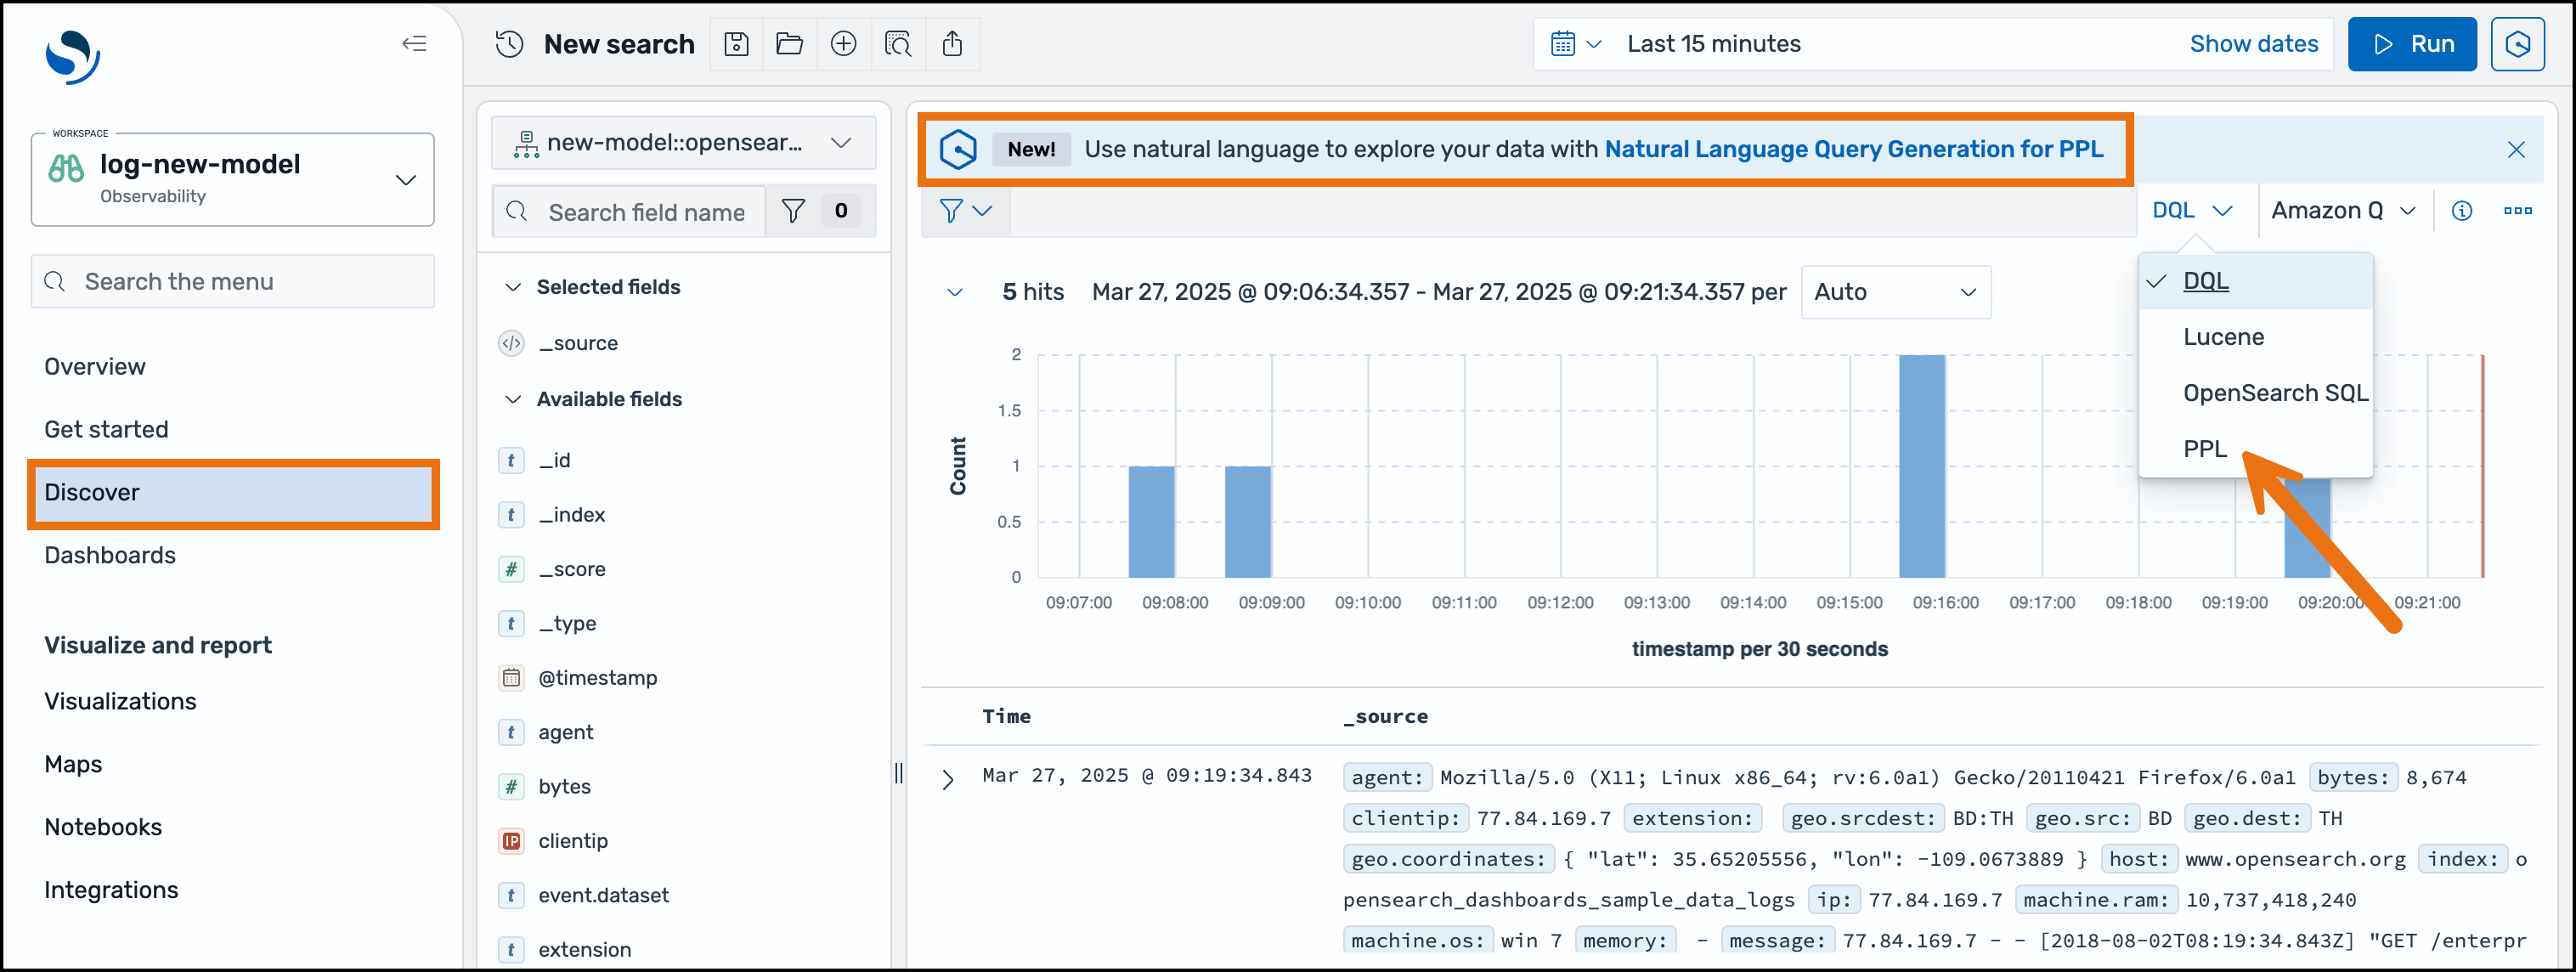Click the New search plus icon
This screenshot has width=2576, height=972.
tap(843, 44)
